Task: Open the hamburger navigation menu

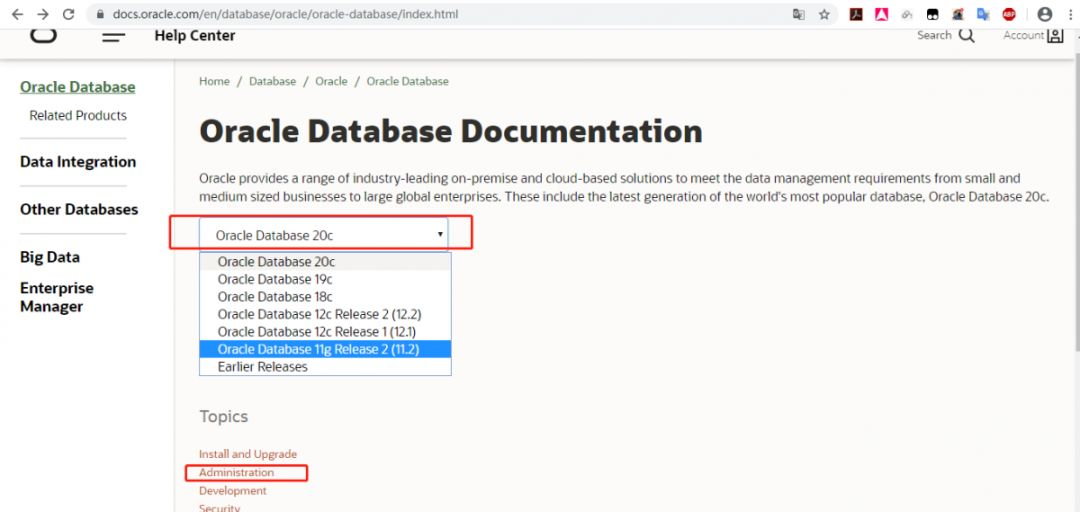Action: pyautogui.click(x=114, y=37)
